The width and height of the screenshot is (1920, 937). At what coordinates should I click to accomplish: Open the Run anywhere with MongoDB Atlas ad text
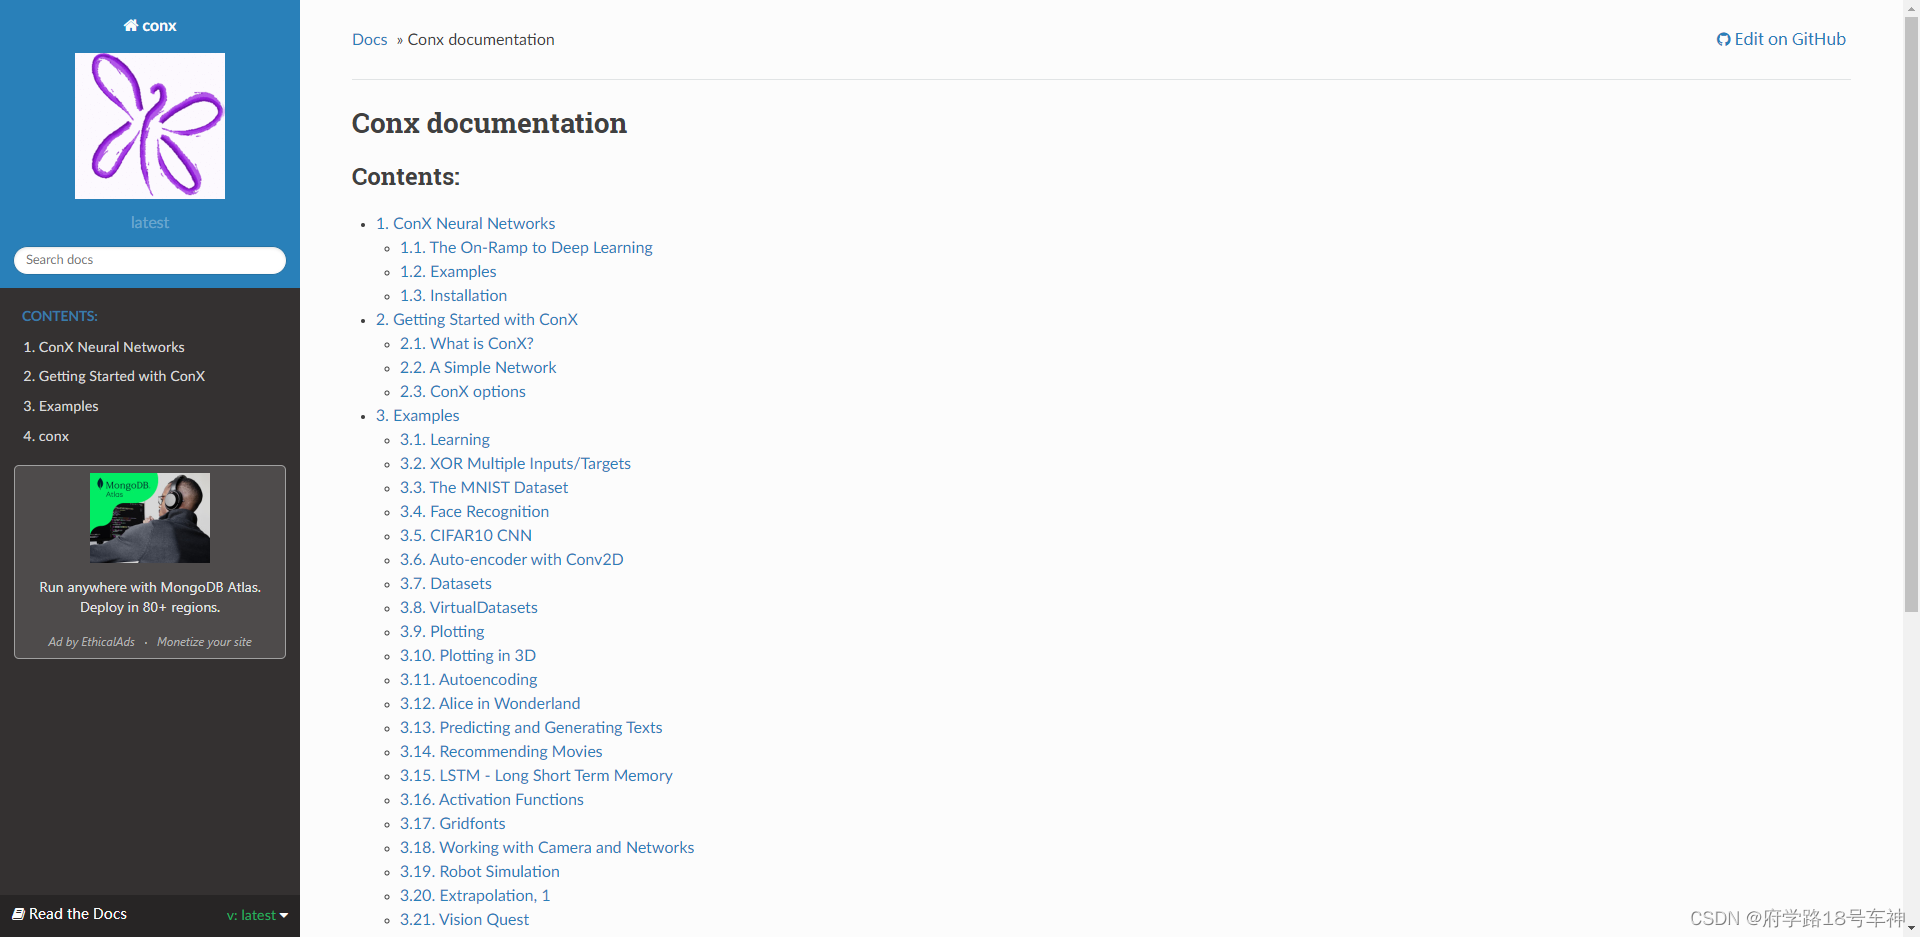click(x=150, y=597)
